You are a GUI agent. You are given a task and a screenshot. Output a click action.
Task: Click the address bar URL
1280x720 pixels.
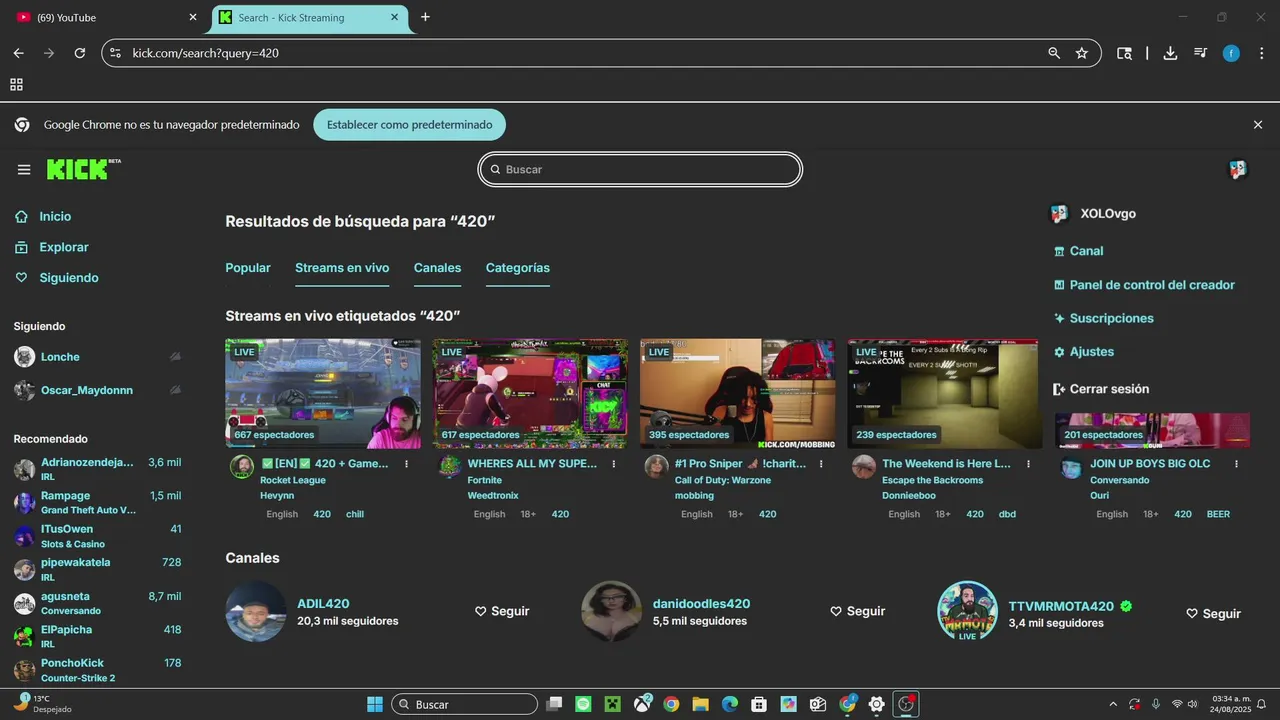pos(205,53)
